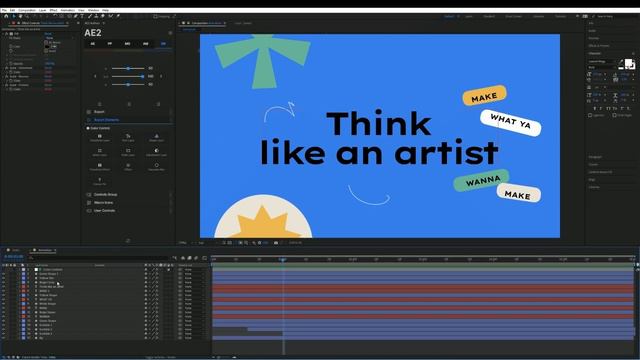Open the font family dropdown in Character panel
The width and height of the screenshot is (640, 360).
point(601,61)
